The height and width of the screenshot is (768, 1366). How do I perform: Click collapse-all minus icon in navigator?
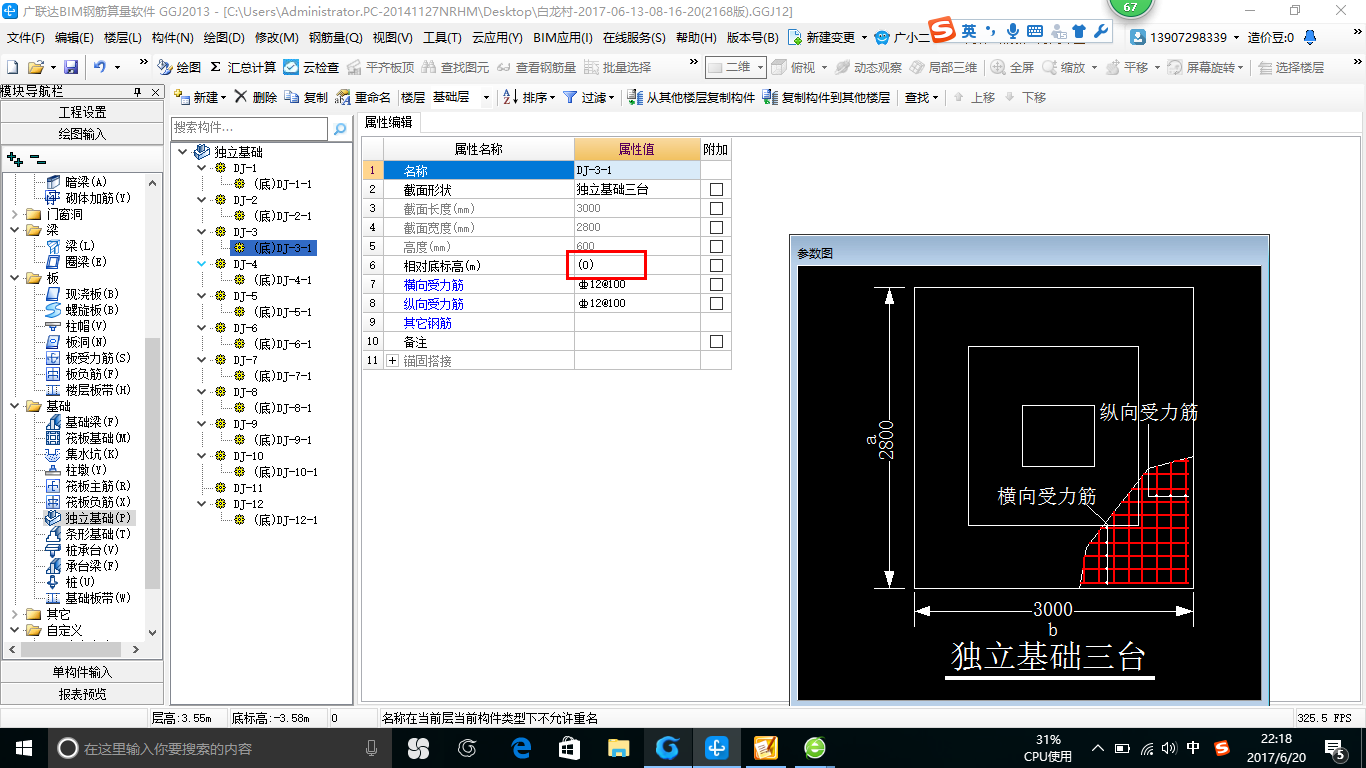tap(37, 158)
